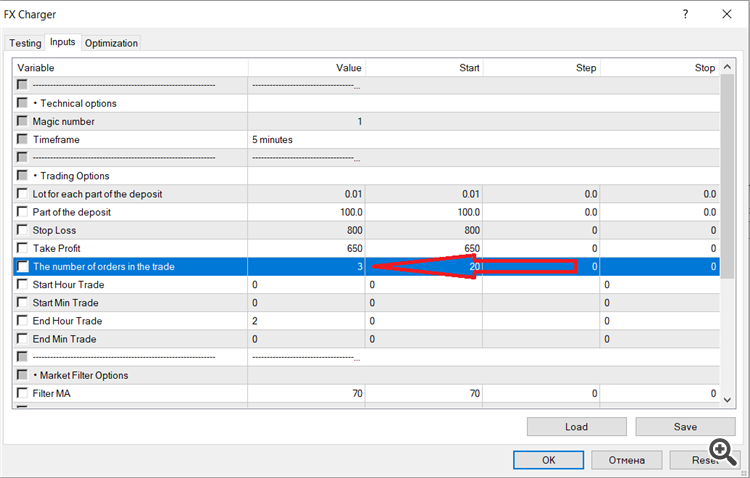The width and height of the screenshot is (750, 478).
Task: Toggle the Take Profit checkbox
Action: click(22, 248)
